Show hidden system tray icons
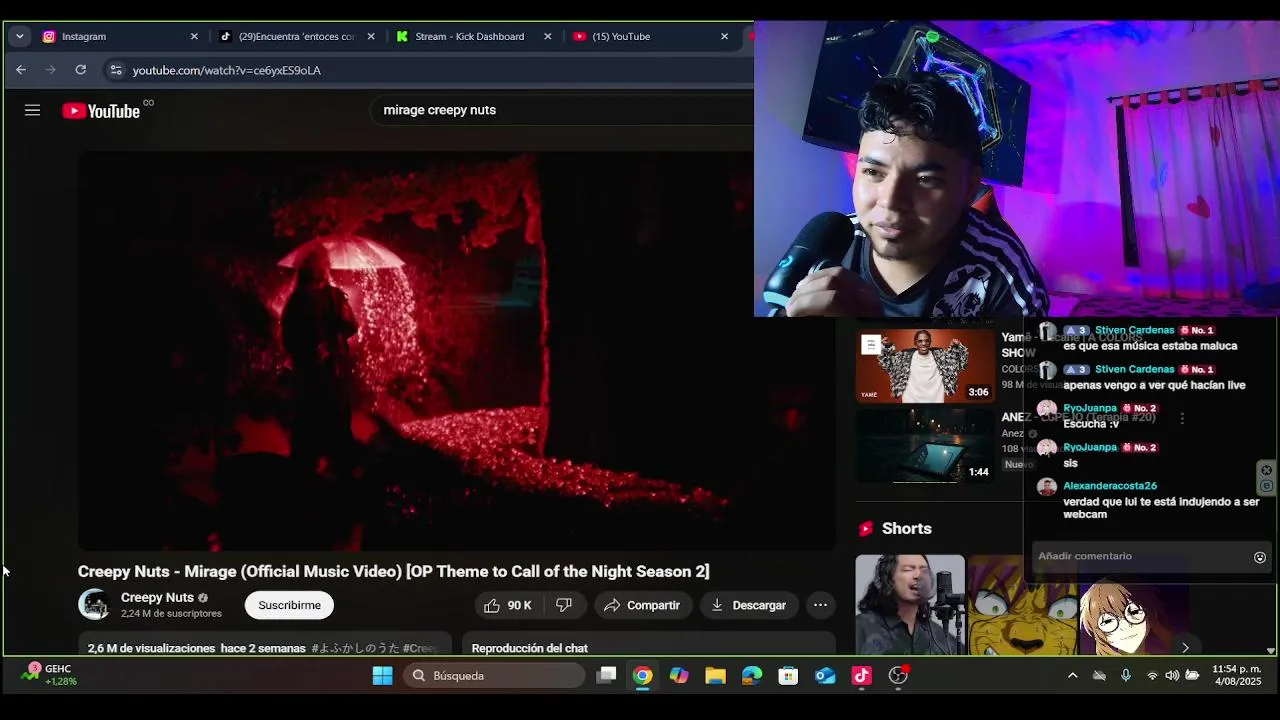Viewport: 1280px width, 720px height. click(1073, 676)
